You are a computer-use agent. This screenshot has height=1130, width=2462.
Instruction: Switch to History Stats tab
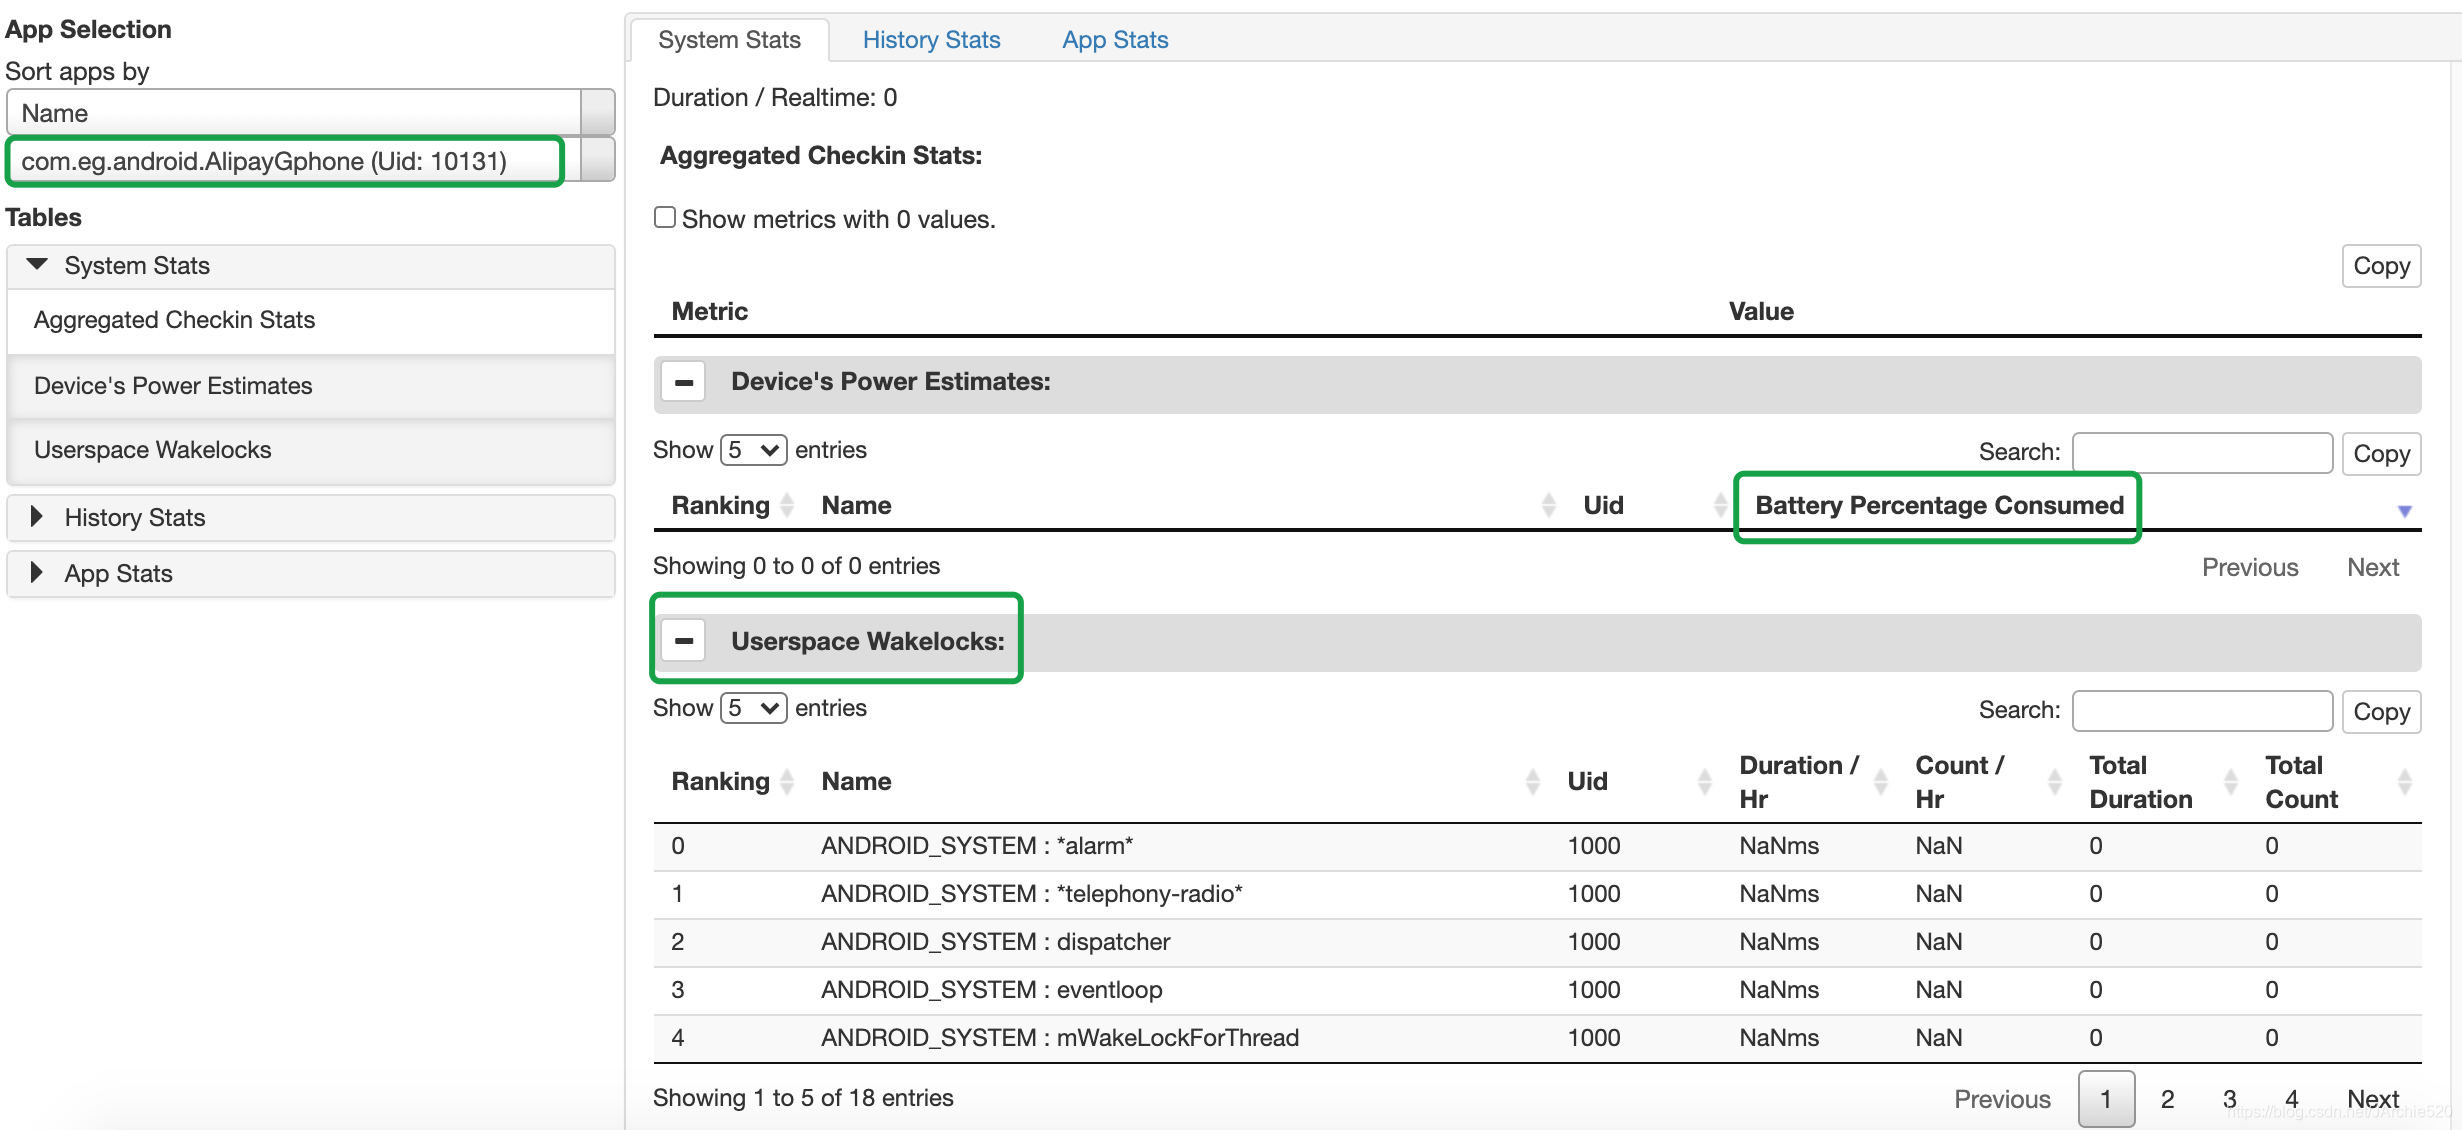(931, 40)
